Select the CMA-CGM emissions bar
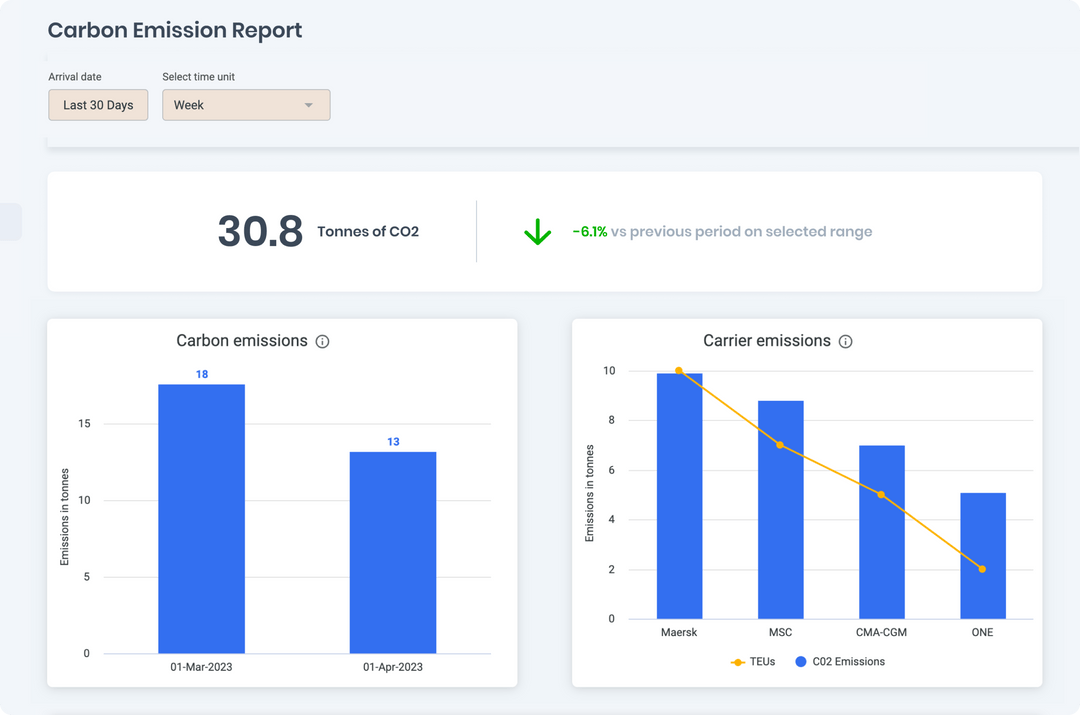Screen dimensions: 1080x715 882,532
